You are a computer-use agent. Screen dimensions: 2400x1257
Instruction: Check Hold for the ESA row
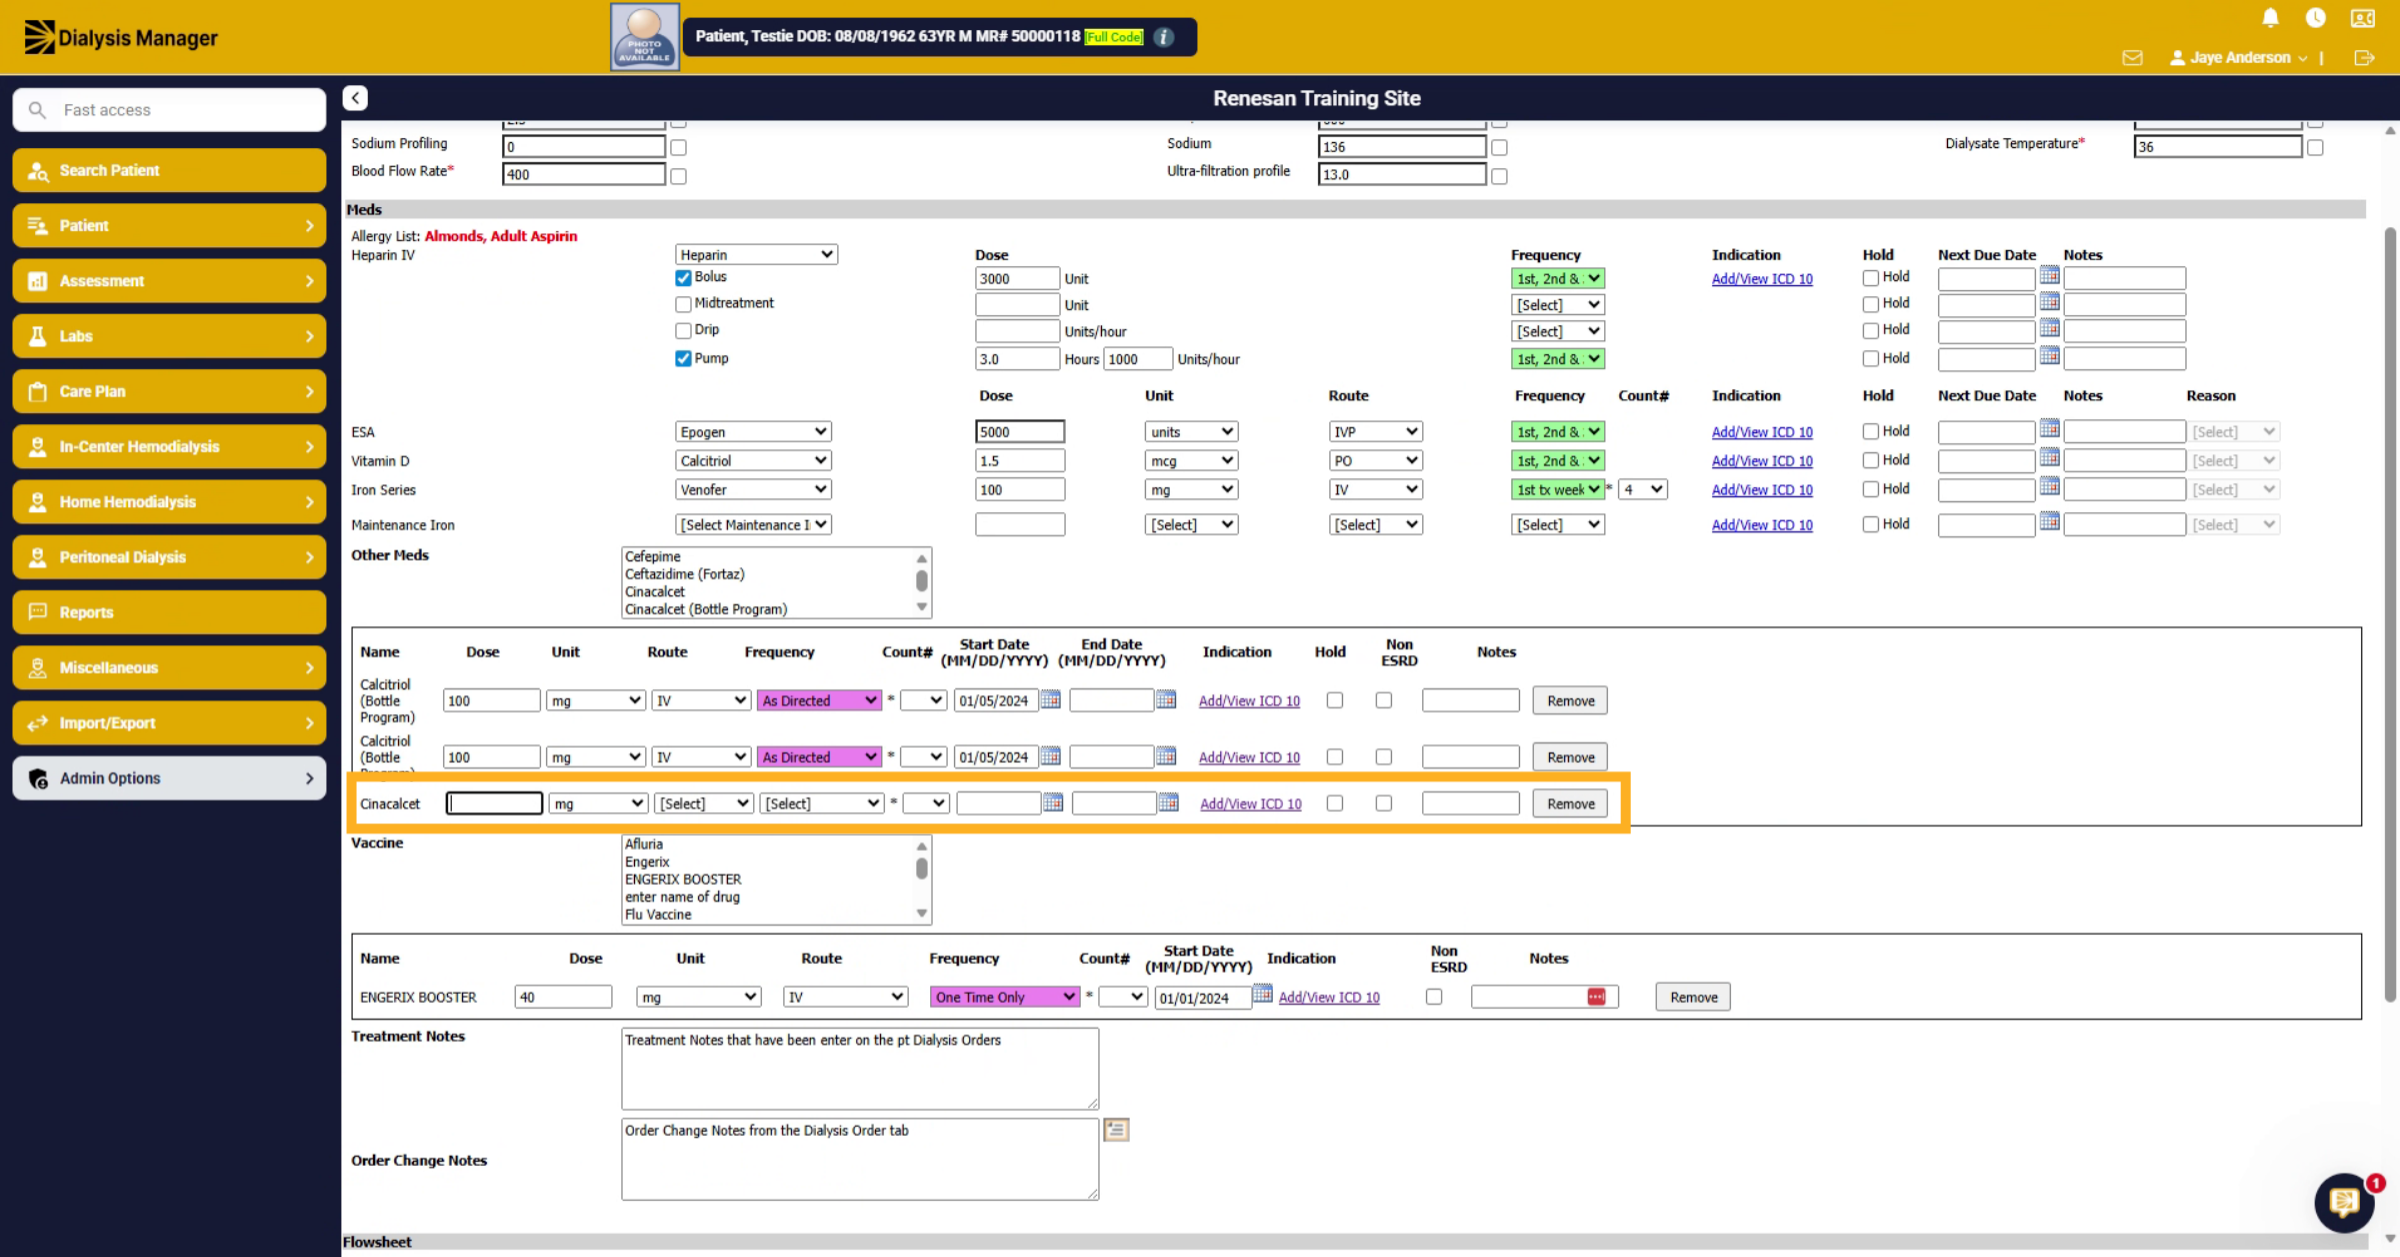pyautogui.click(x=1870, y=432)
